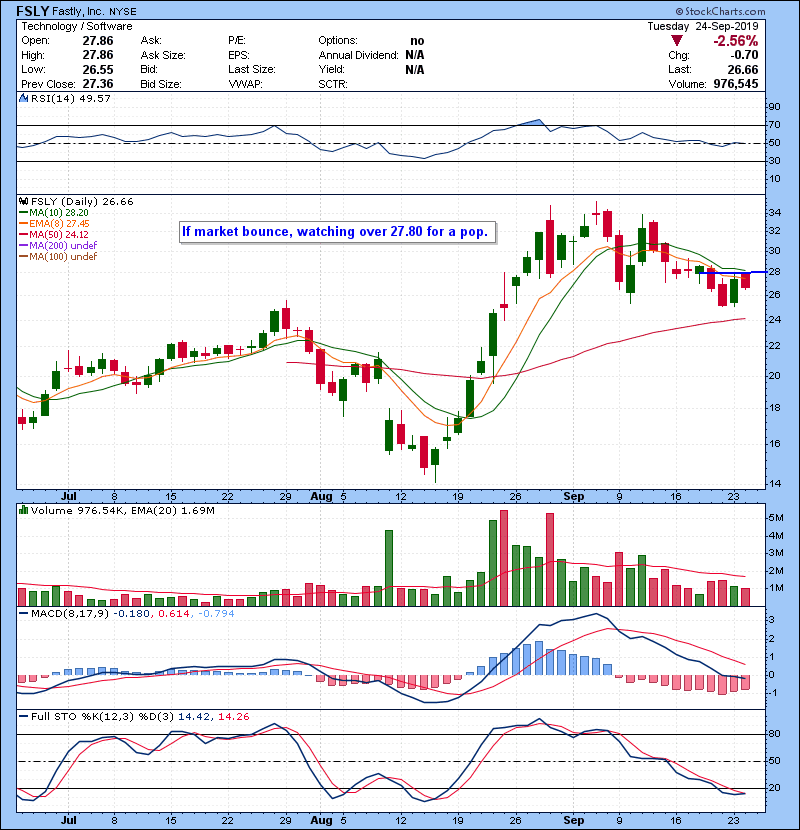This screenshot has height=830, width=800.
Task: Click the Volume 976,545 value in header
Action: click(x=735, y=84)
